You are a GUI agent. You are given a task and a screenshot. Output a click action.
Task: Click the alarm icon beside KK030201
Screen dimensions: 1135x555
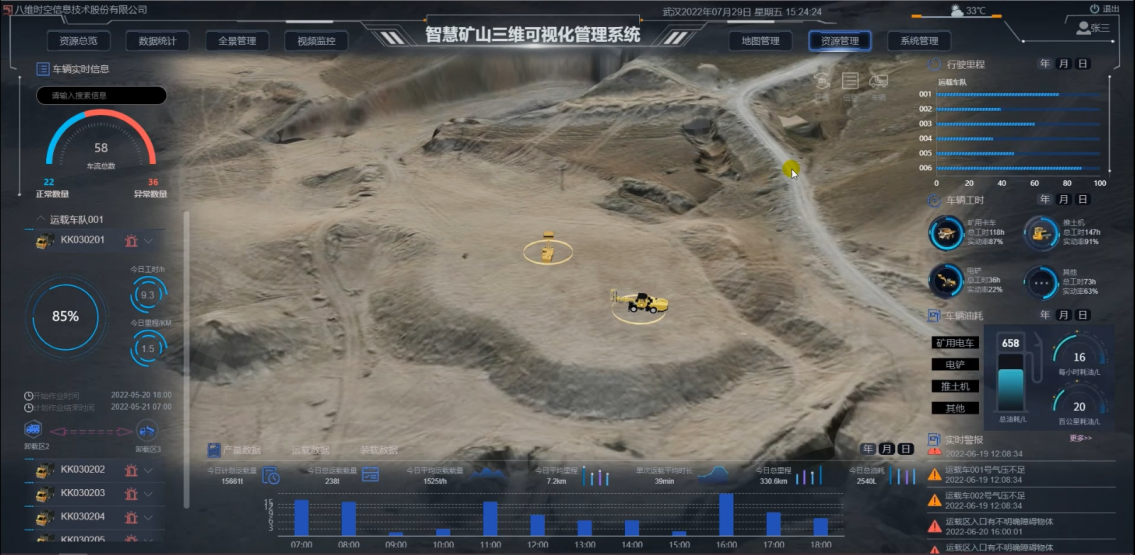[130, 240]
